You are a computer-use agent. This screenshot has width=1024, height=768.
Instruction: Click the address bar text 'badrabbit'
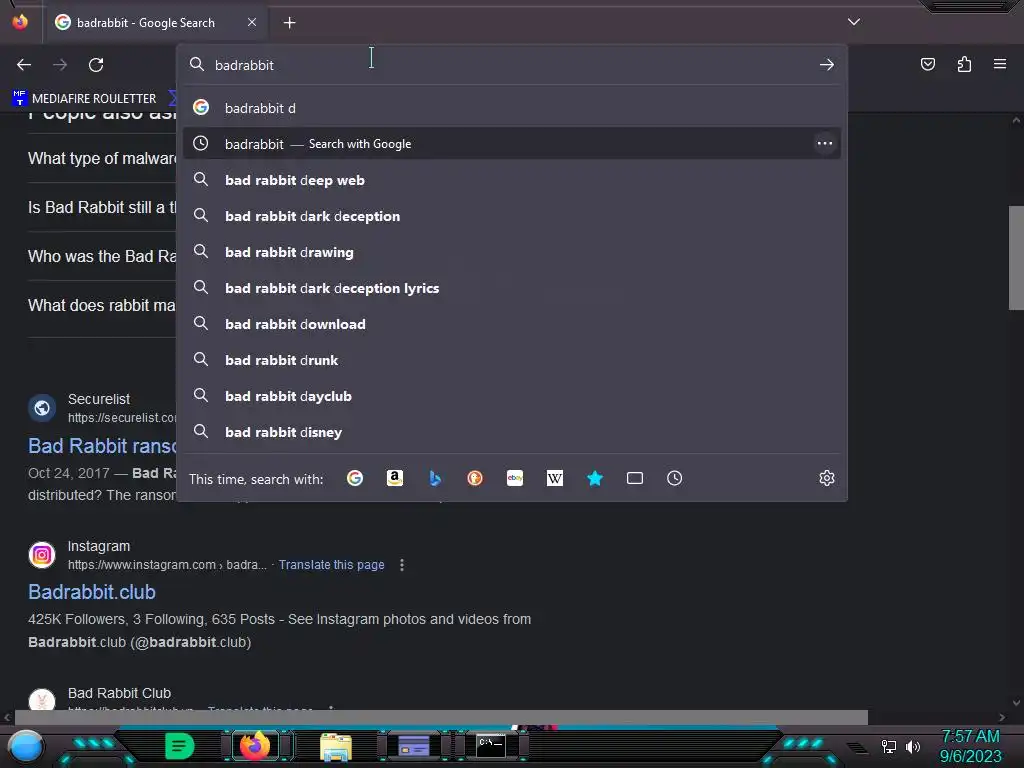click(x=244, y=65)
